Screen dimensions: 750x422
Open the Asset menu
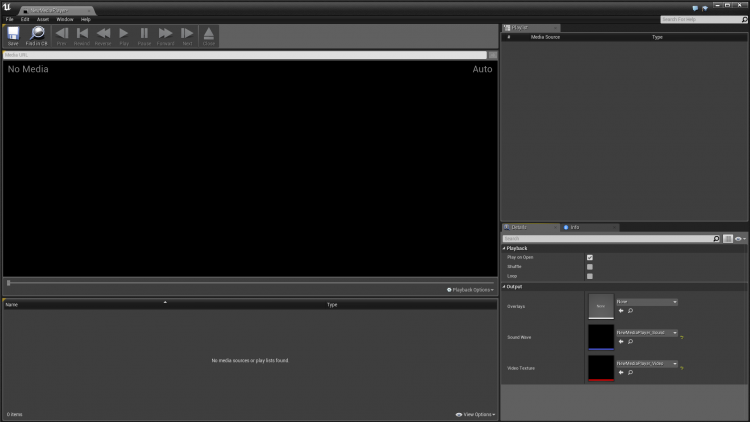click(43, 19)
